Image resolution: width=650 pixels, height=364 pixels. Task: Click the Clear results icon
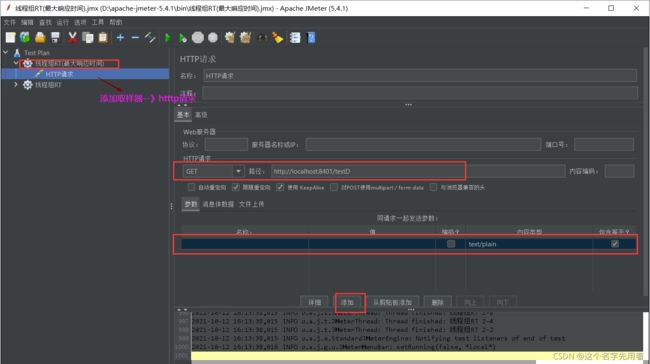coord(230,38)
